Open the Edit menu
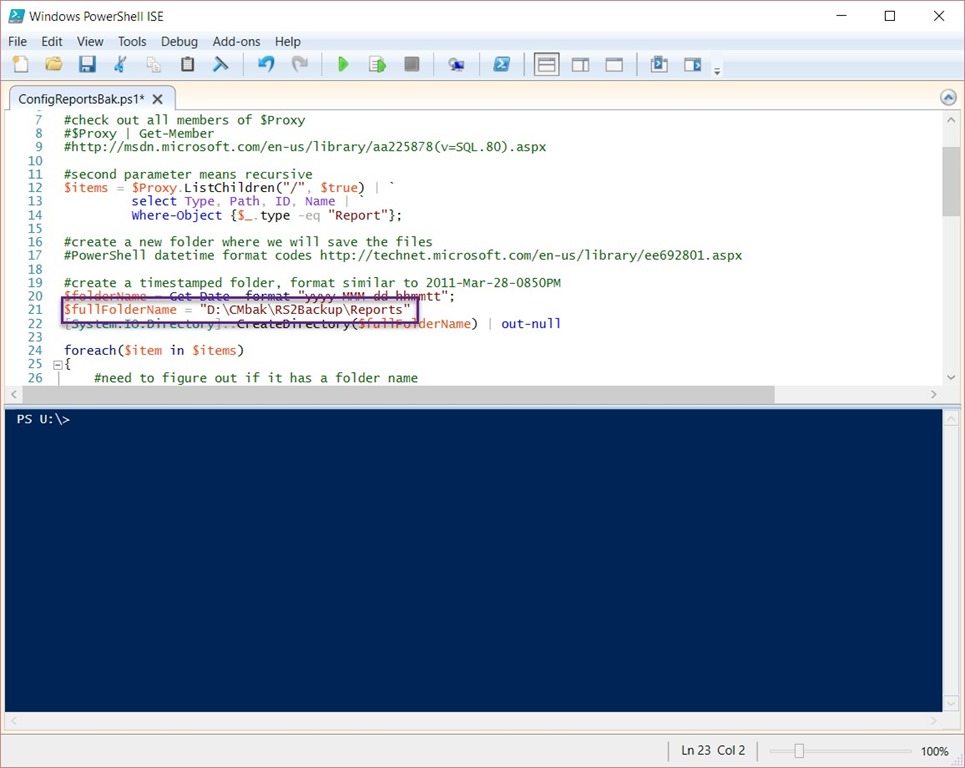The width and height of the screenshot is (965, 768). (52, 41)
